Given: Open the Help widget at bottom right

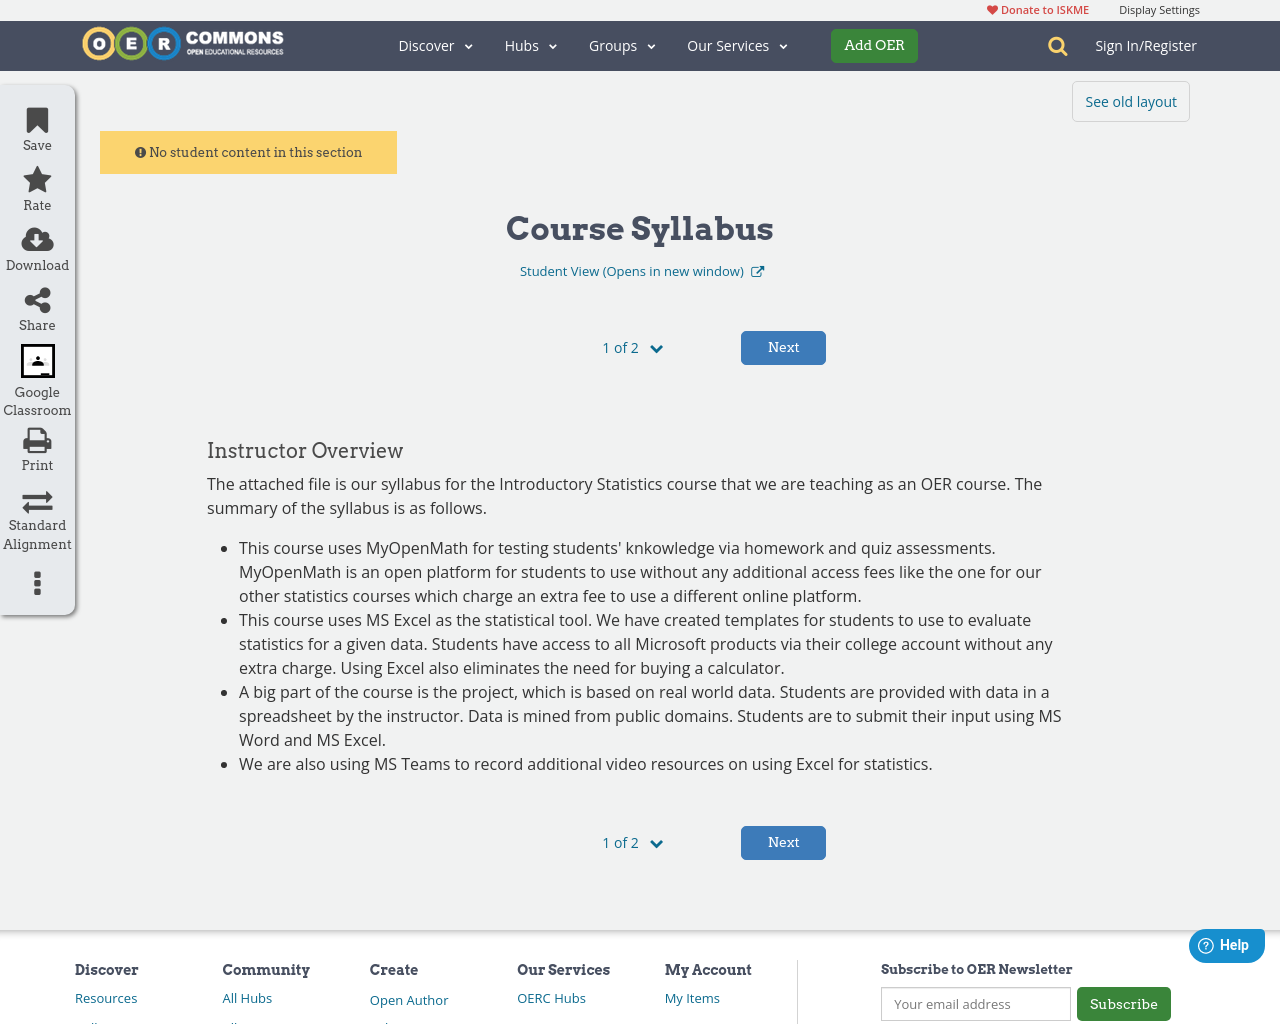Looking at the screenshot, I should pyautogui.click(x=1226, y=944).
